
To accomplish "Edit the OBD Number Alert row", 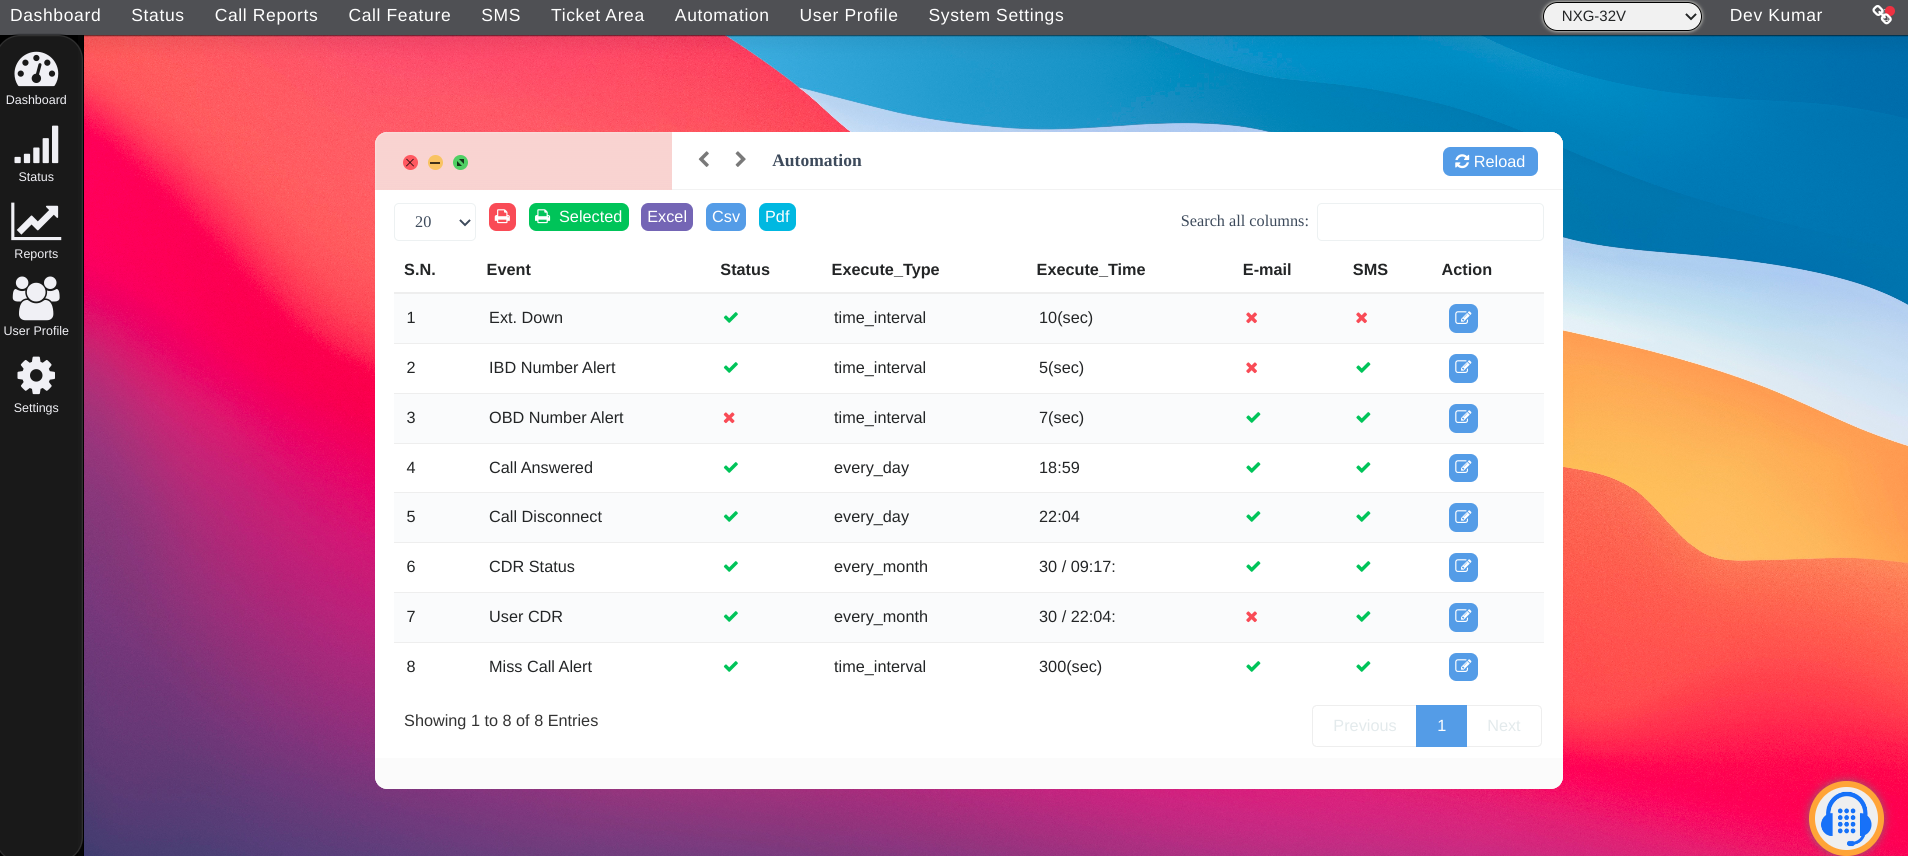I will (1463, 418).
